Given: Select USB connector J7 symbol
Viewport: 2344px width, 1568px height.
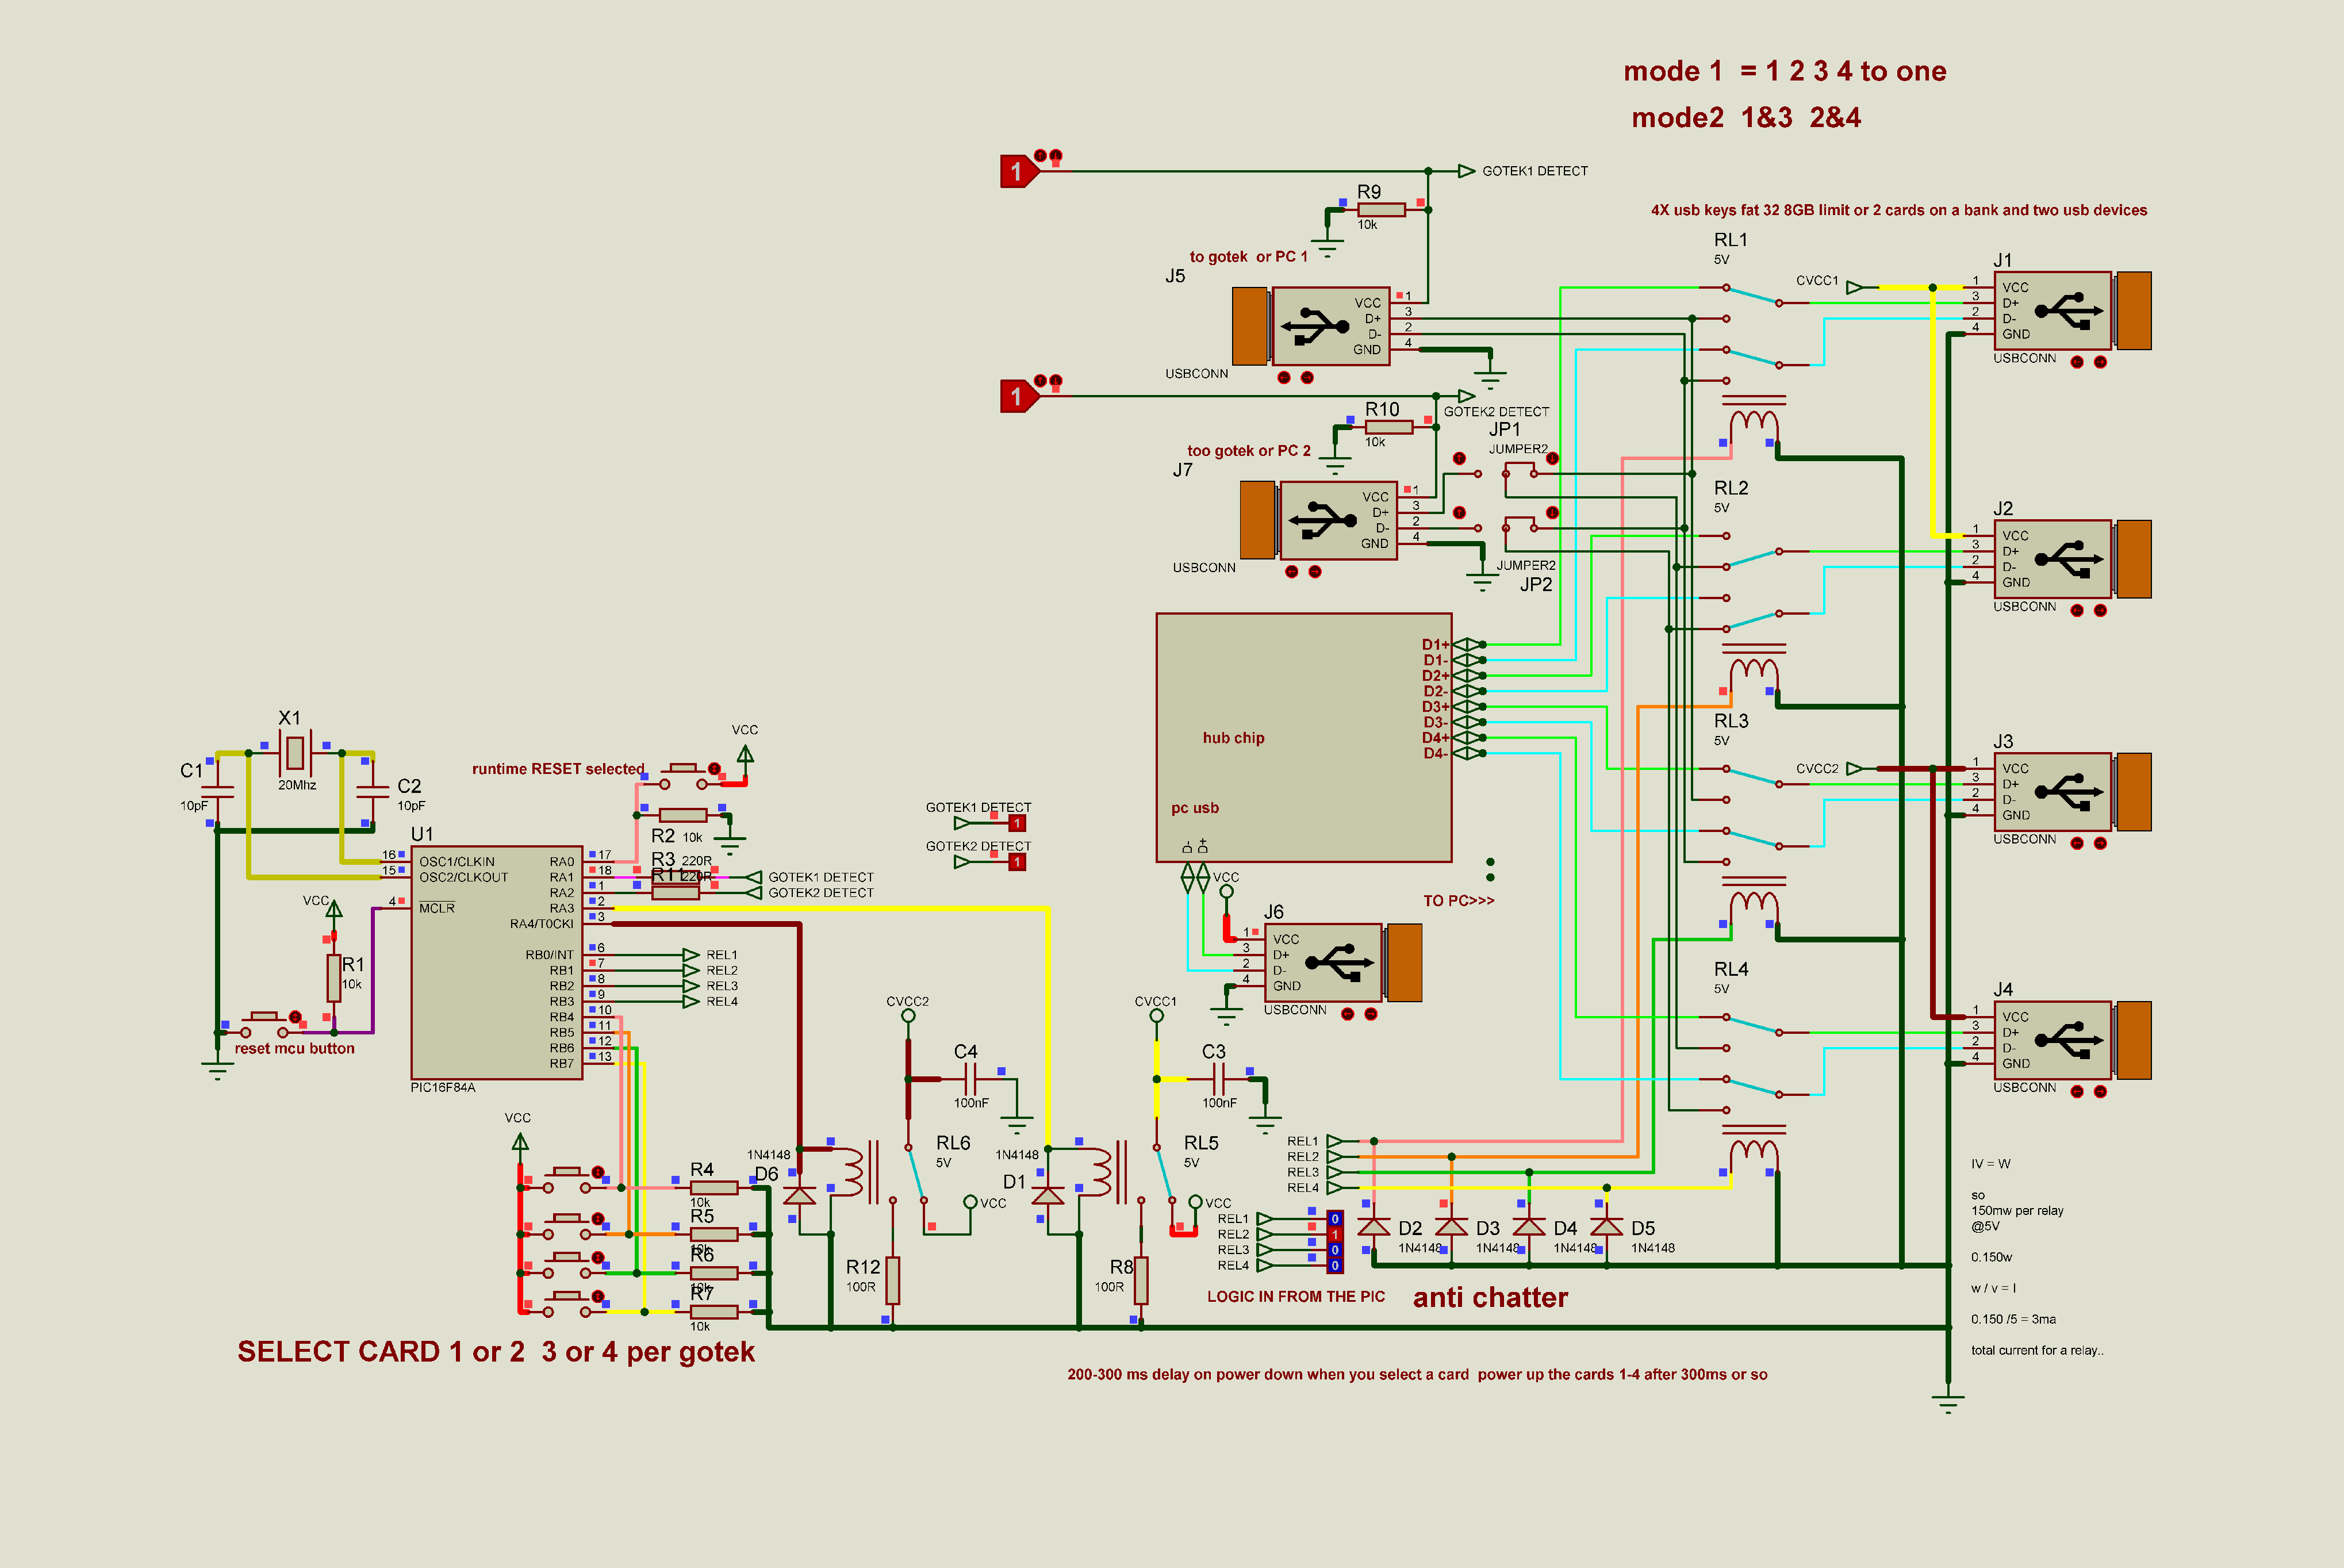Looking at the screenshot, I should (1319, 520).
